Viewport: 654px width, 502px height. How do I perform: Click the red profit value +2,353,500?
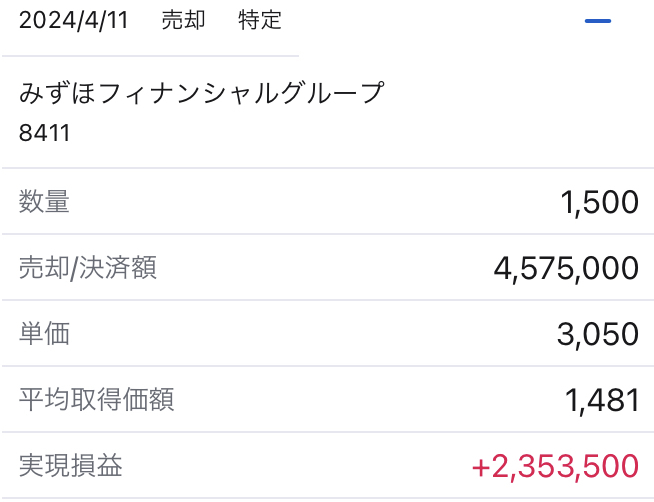[x=555, y=466]
